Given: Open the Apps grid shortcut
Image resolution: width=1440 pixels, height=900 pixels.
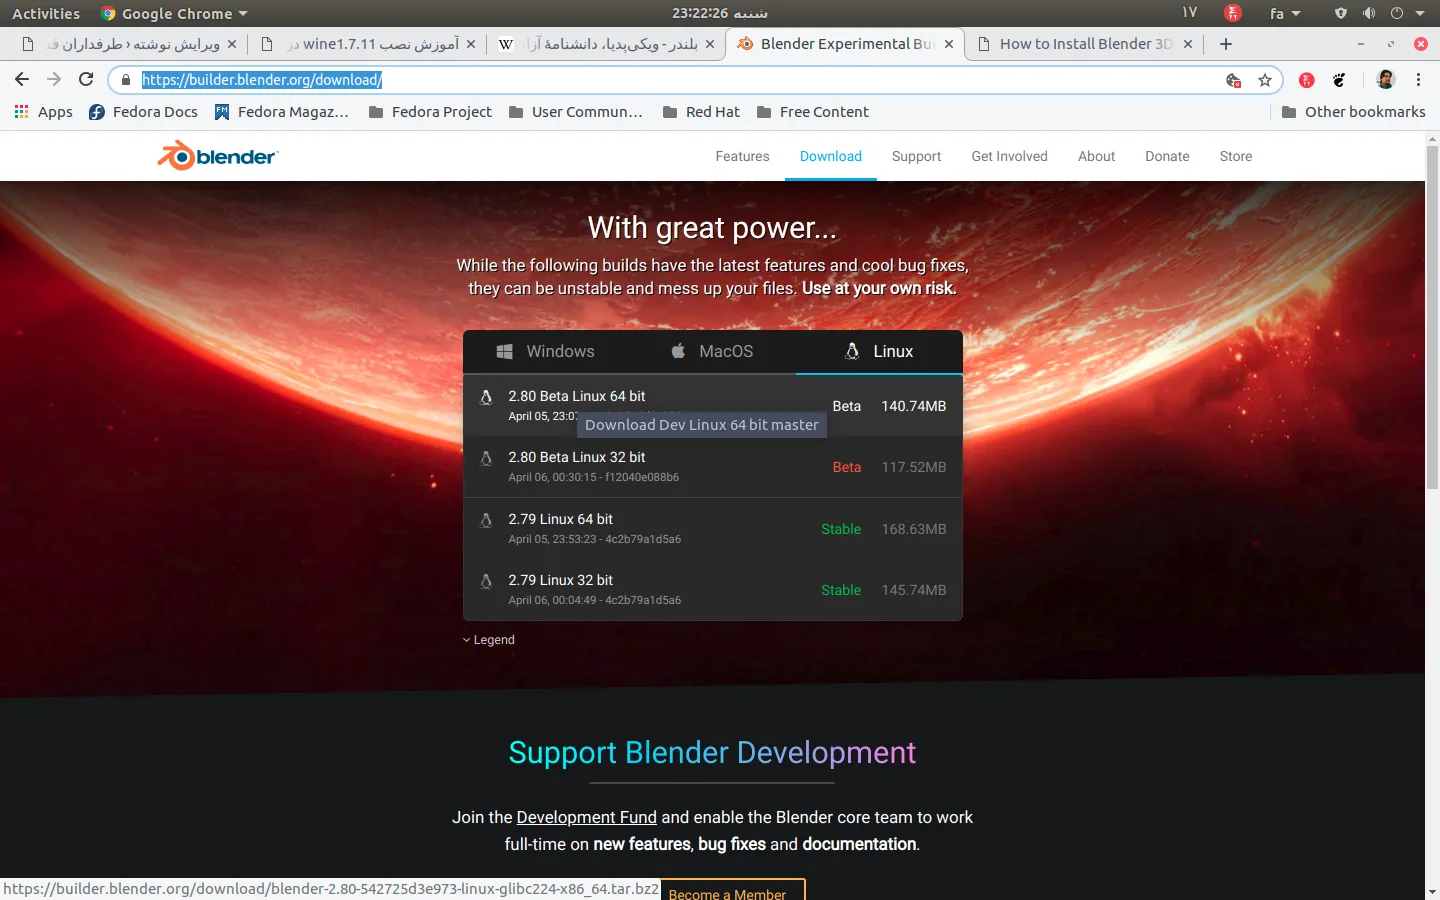Looking at the screenshot, I should (43, 112).
